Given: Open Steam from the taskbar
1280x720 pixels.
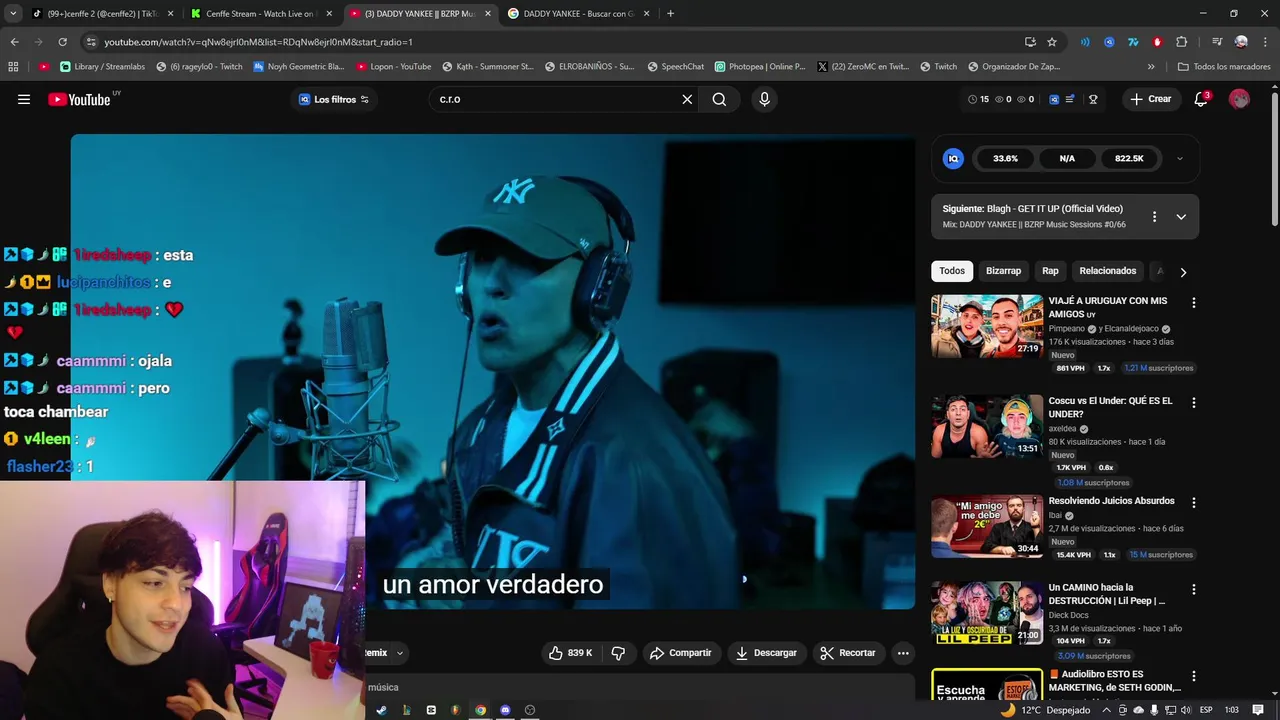Looking at the screenshot, I should pos(381,710).
